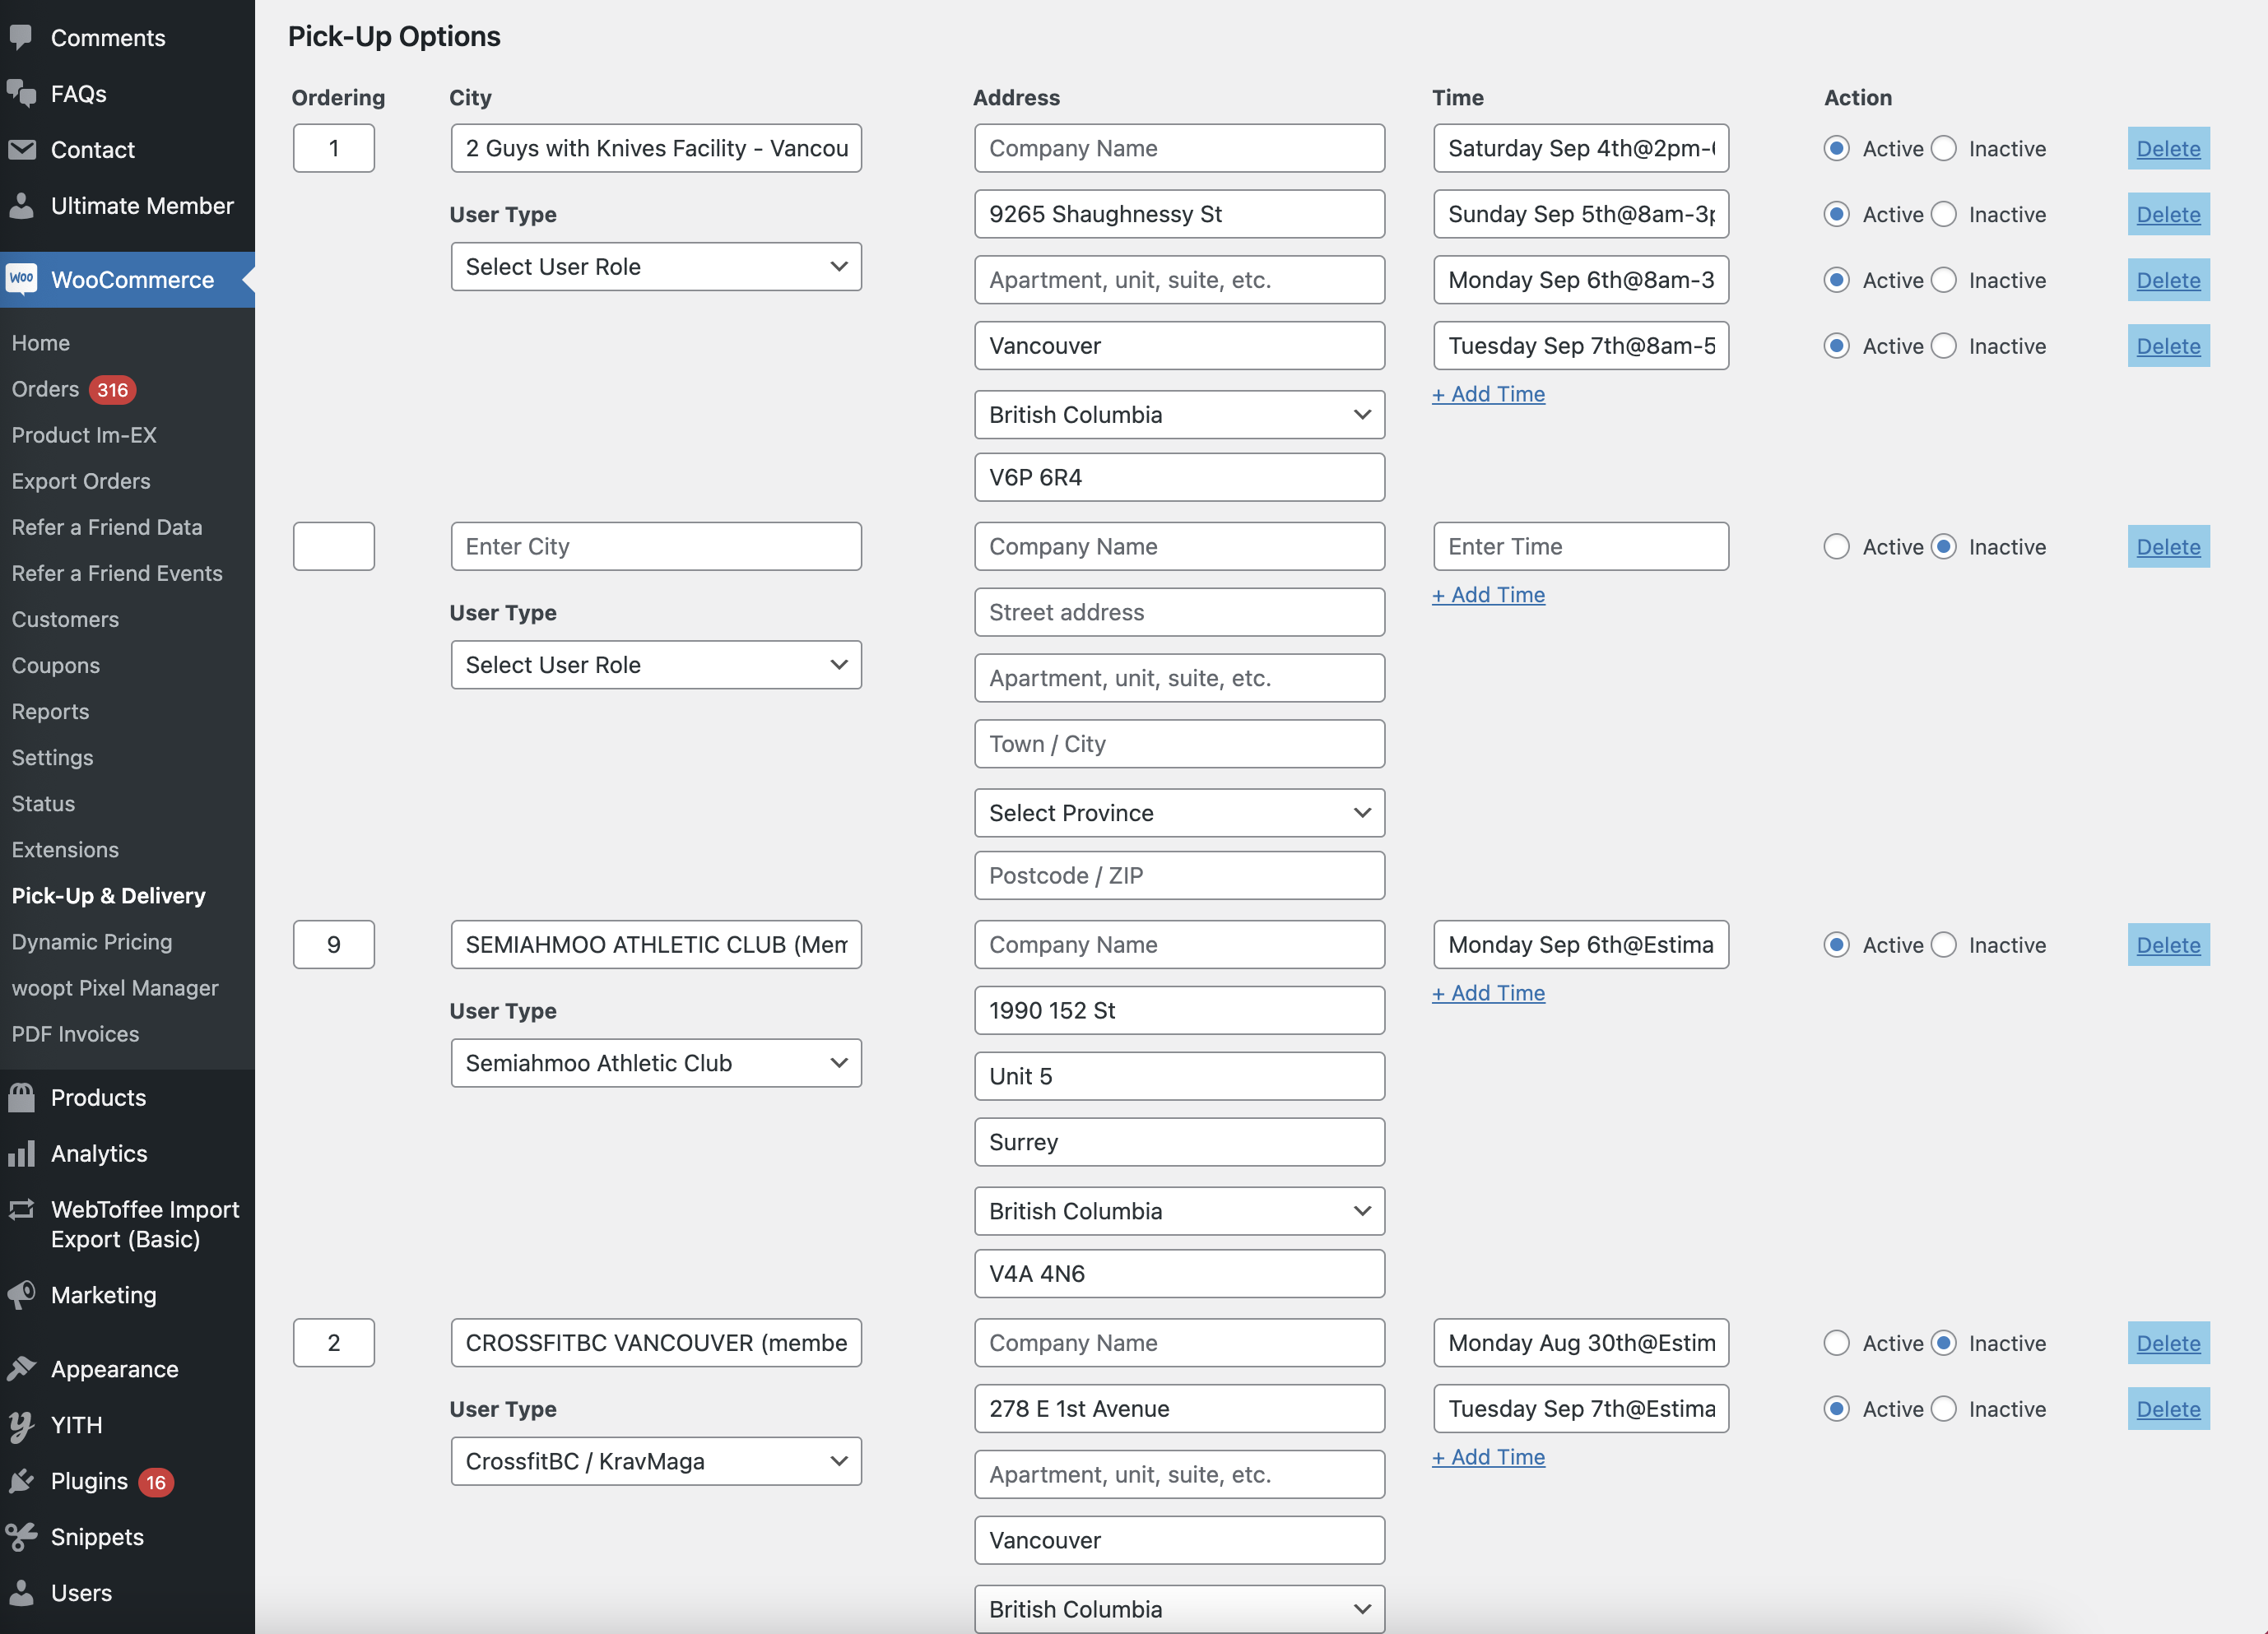
Task: Mark Monday Aug 30th time as Active
Action: [x=1836, y=1343]
